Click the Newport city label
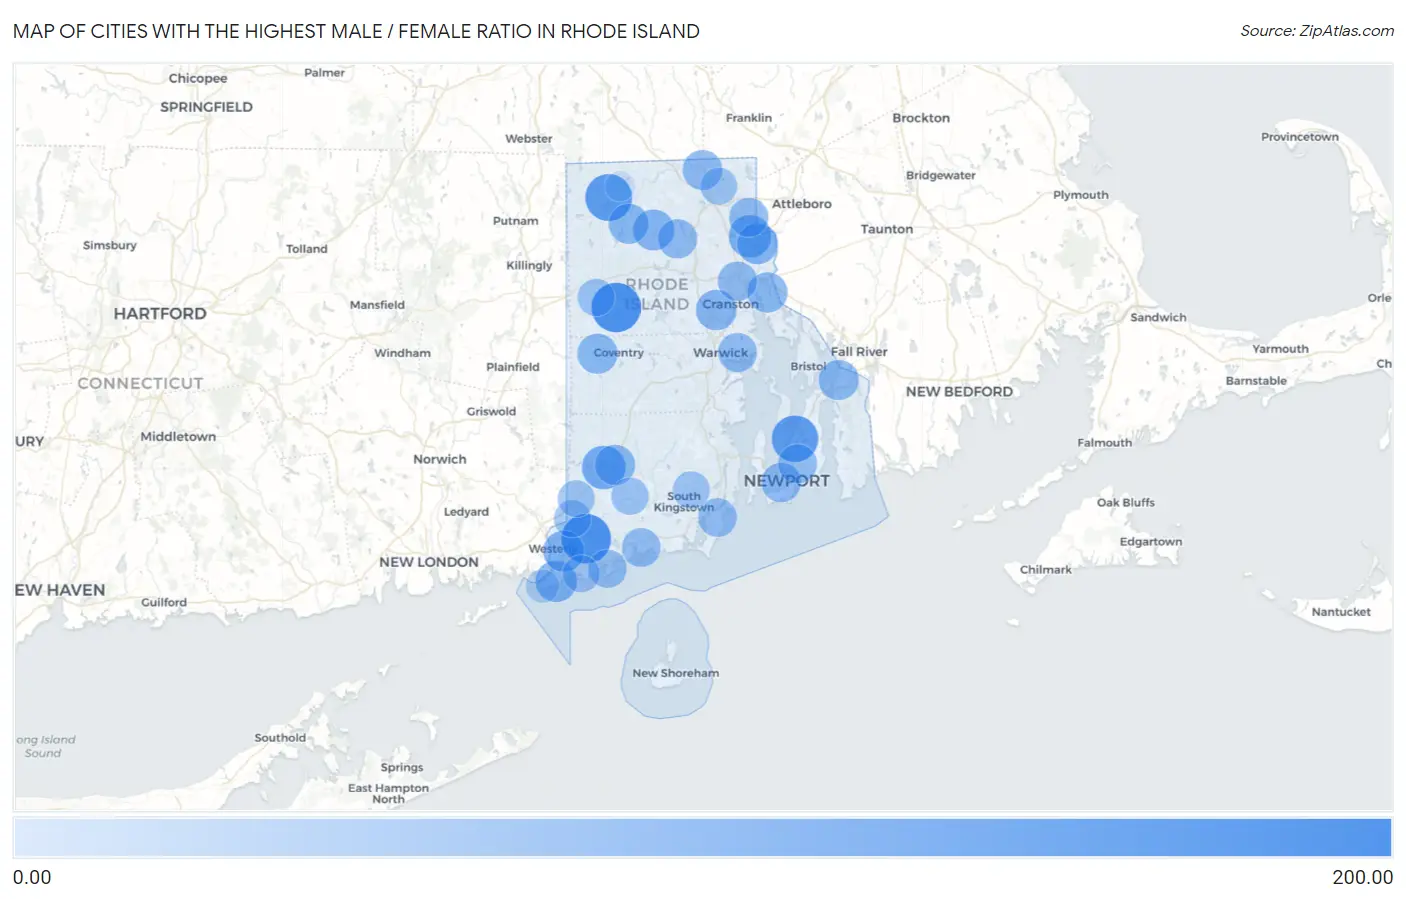1406x899 pixels. click(787, 481)
